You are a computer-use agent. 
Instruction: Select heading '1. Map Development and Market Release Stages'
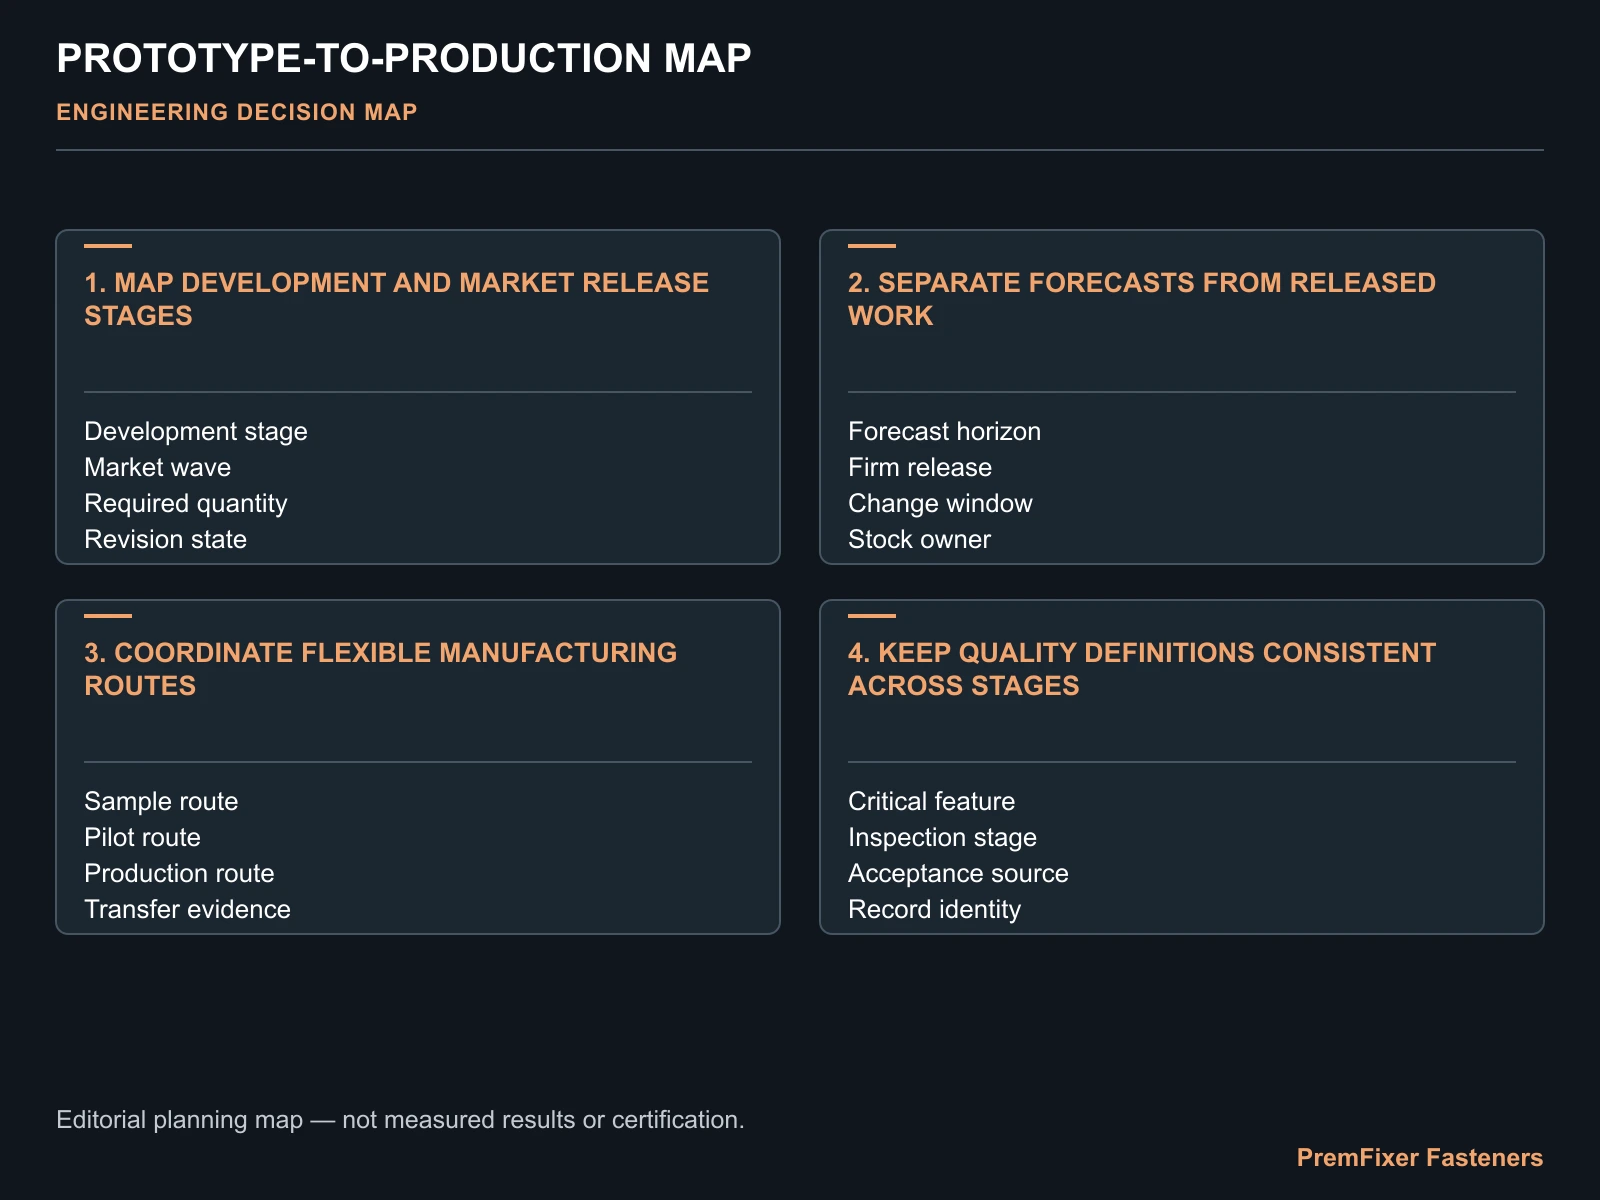[x=397, y=299]
